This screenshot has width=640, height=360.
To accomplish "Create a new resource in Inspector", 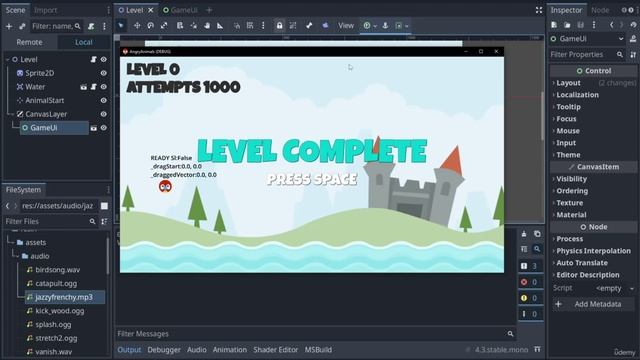I will pos(554,25).
